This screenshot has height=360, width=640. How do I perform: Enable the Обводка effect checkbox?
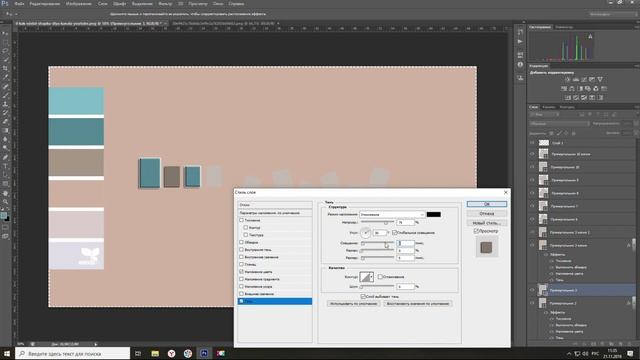pyautogui.click(x=241, y=242)
